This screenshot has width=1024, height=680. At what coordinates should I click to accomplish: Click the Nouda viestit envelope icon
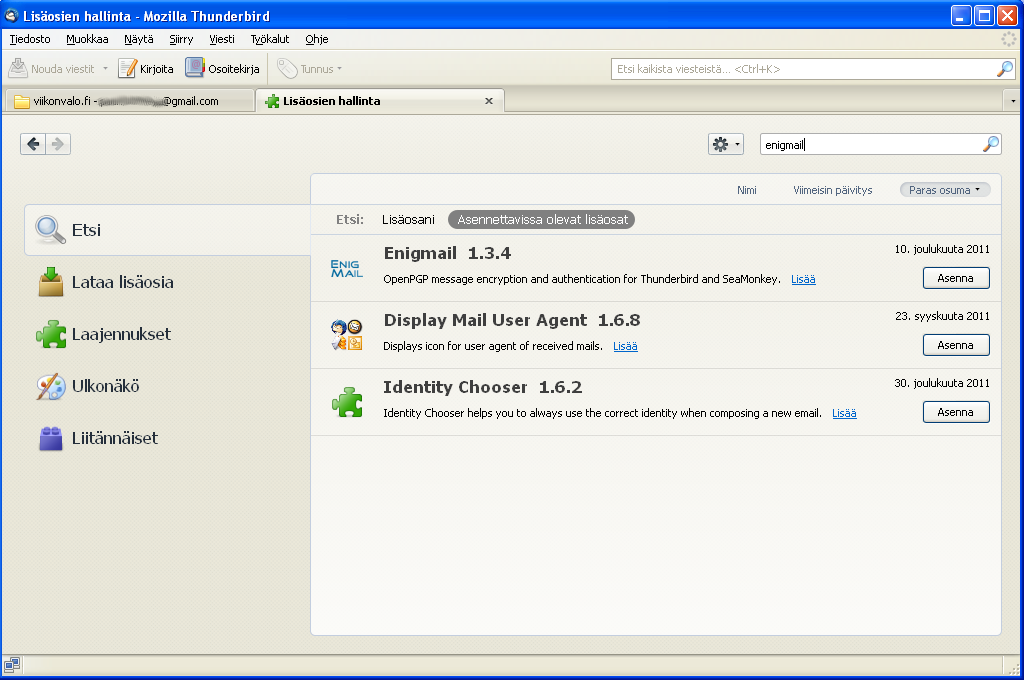pyautogui.click(x=18, y=68)
